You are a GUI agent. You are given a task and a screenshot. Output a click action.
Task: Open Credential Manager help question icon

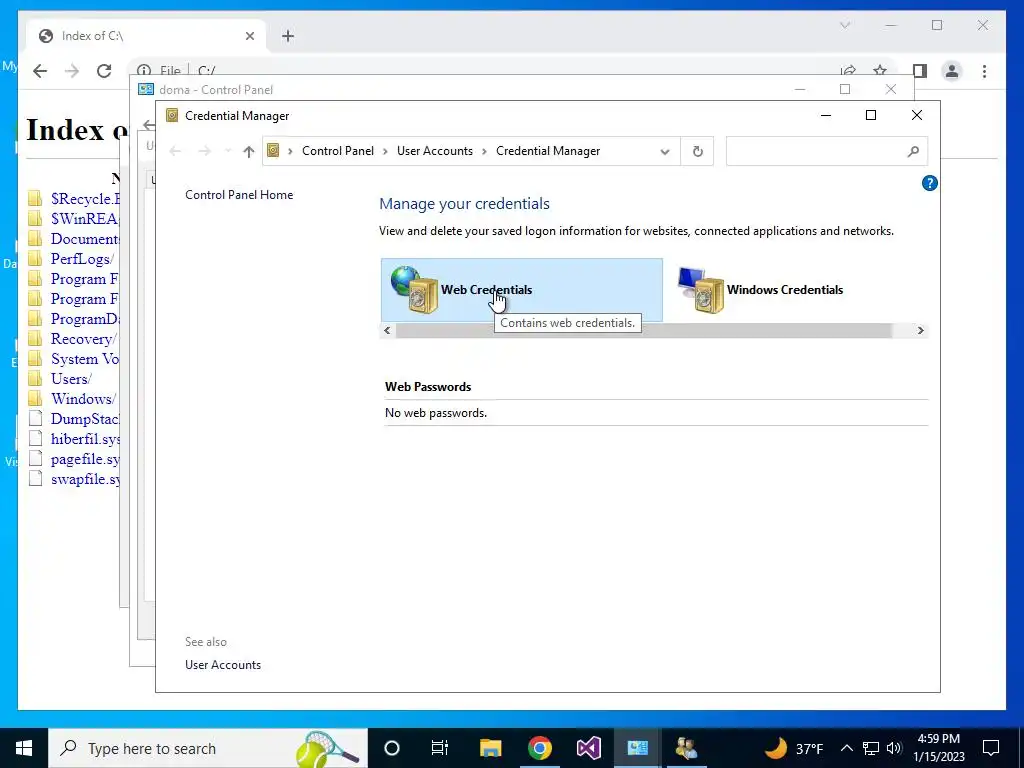[929, 184]
